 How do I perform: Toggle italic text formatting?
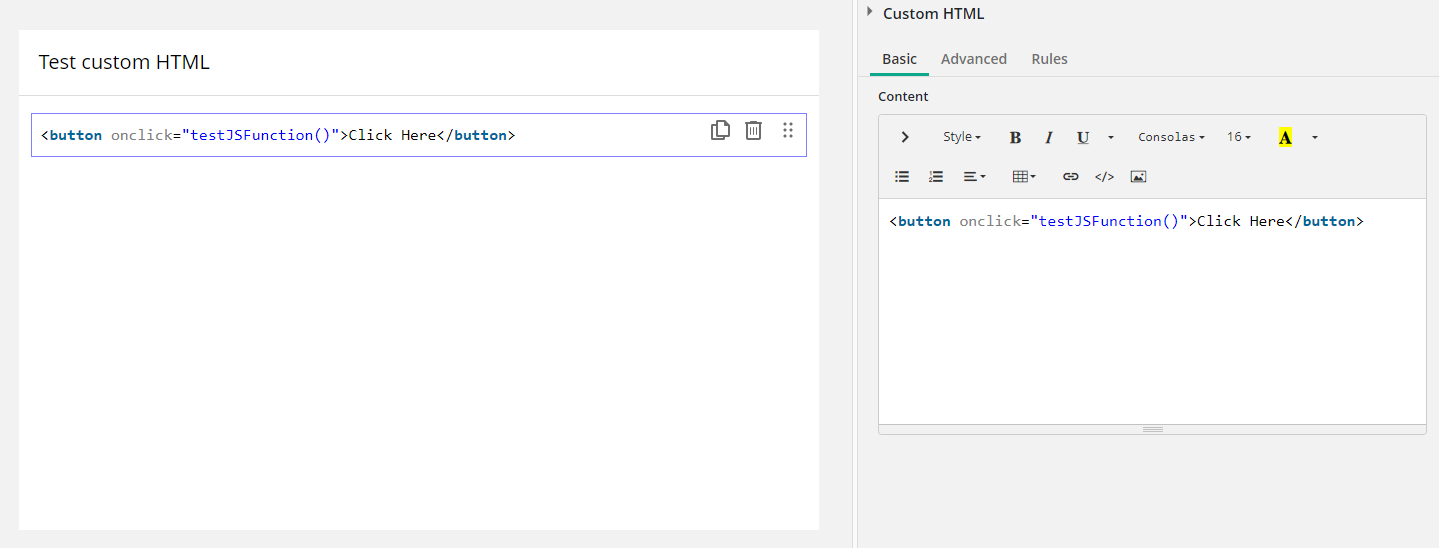pos(1049,137)
